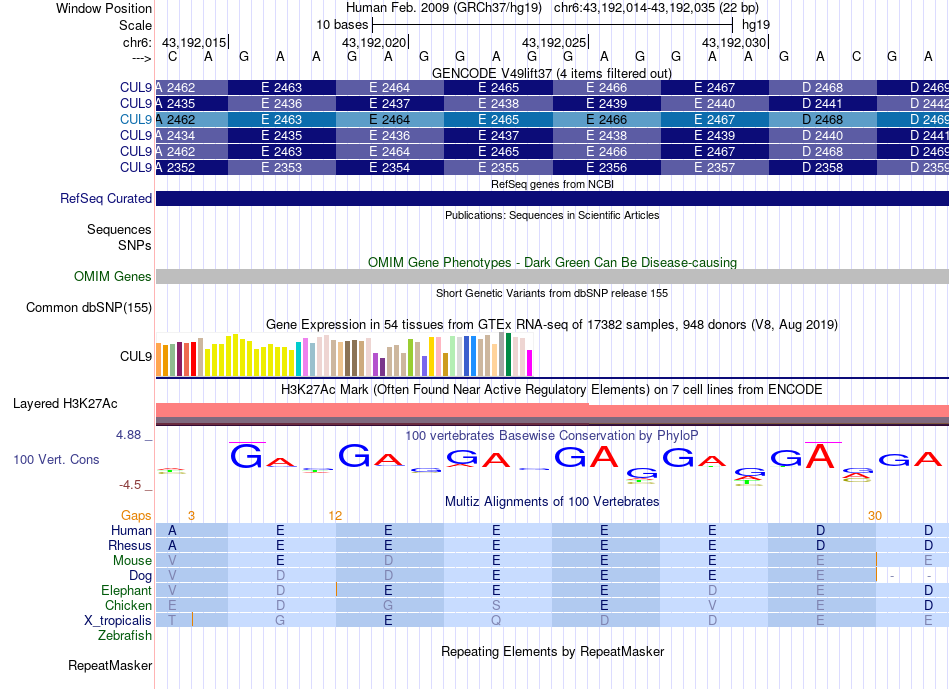The width and height of the screenshot is (950, 689).
Task: Click the light-blue highlighted CUL9 transcript label
Action: (136, 119)
